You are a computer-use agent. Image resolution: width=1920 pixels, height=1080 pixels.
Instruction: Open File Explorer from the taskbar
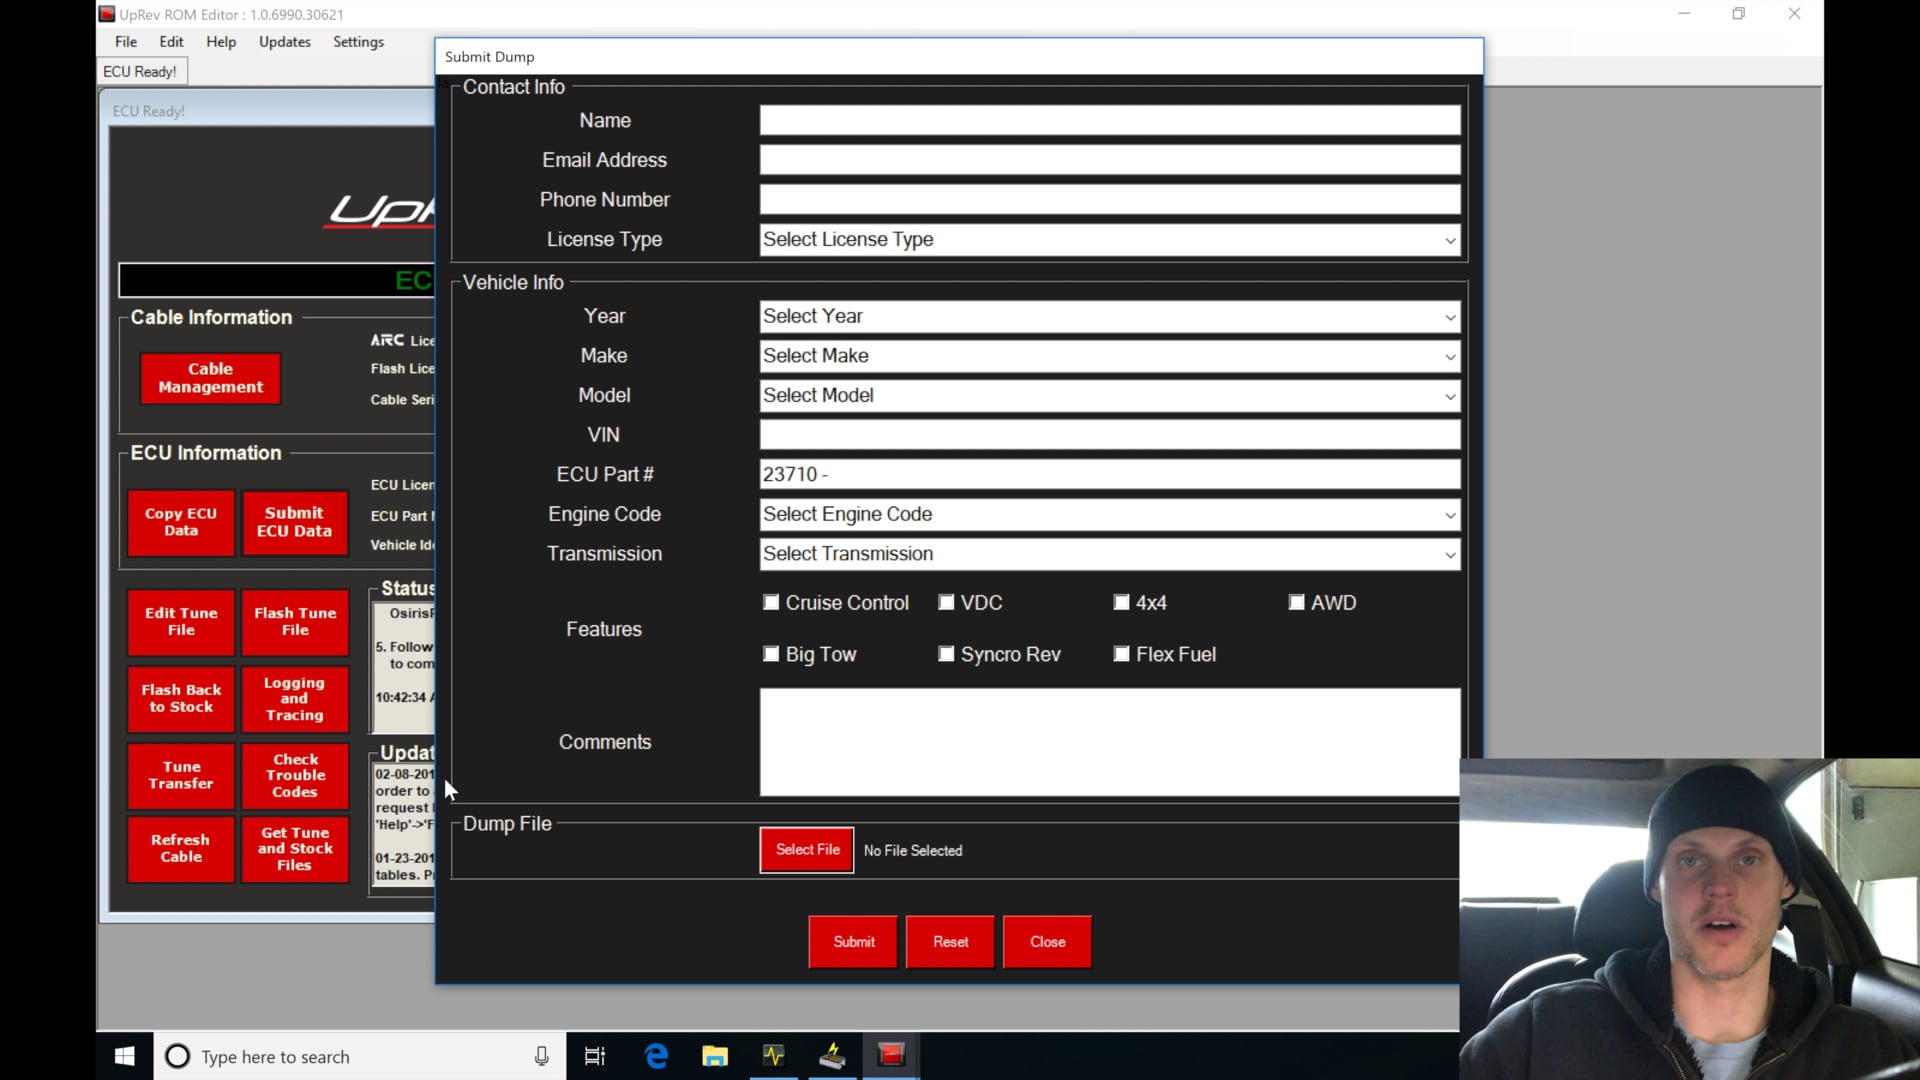pos(715,1055)
